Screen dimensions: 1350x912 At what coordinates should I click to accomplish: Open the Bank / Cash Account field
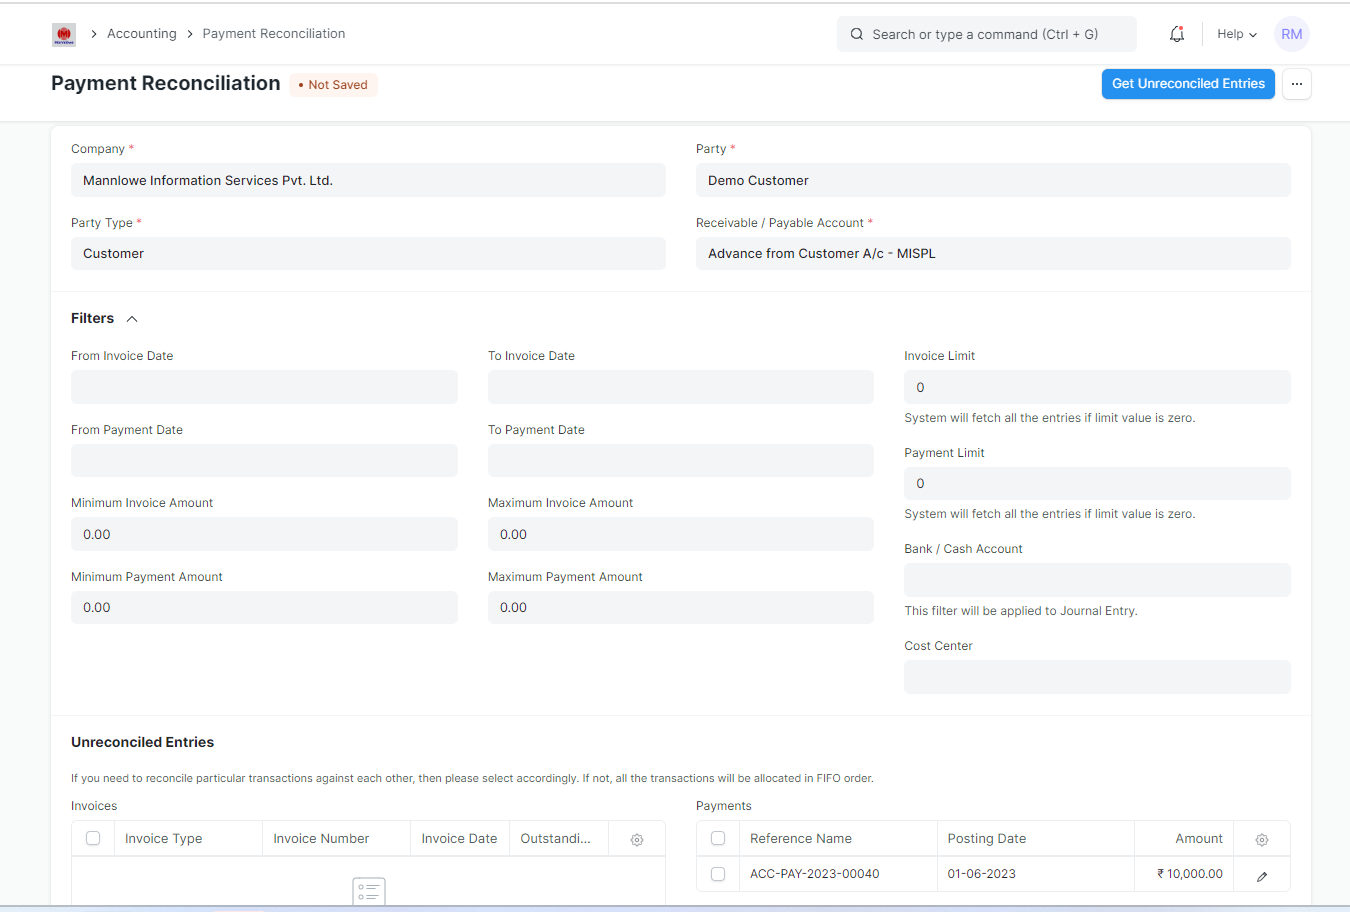tap(1097, 580)
